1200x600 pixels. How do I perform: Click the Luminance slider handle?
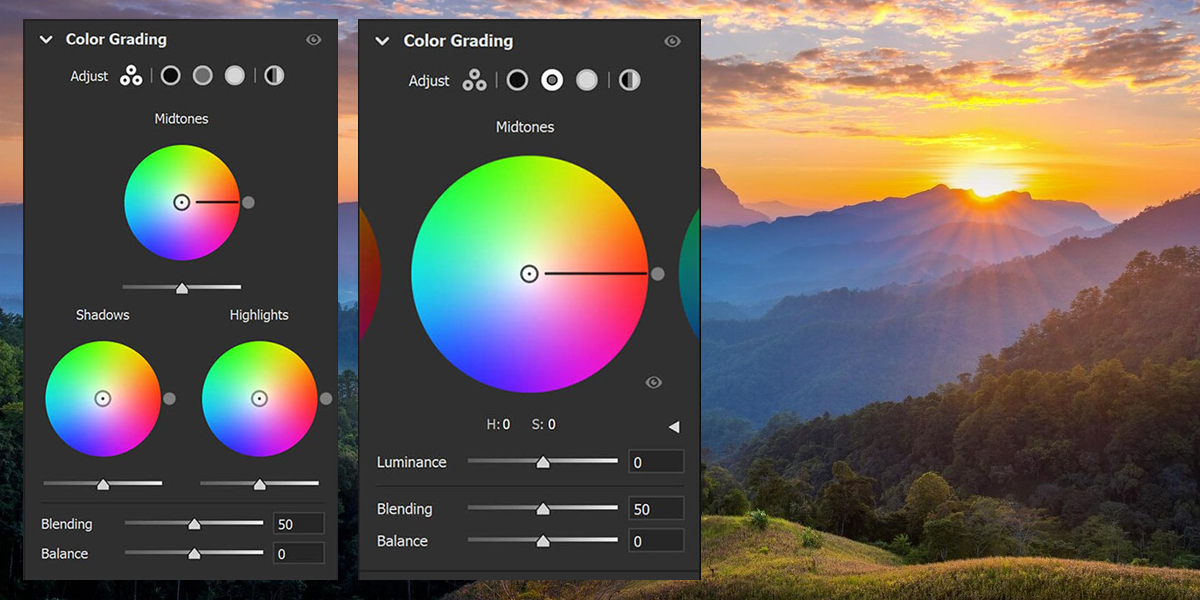[x=543, y=461]
